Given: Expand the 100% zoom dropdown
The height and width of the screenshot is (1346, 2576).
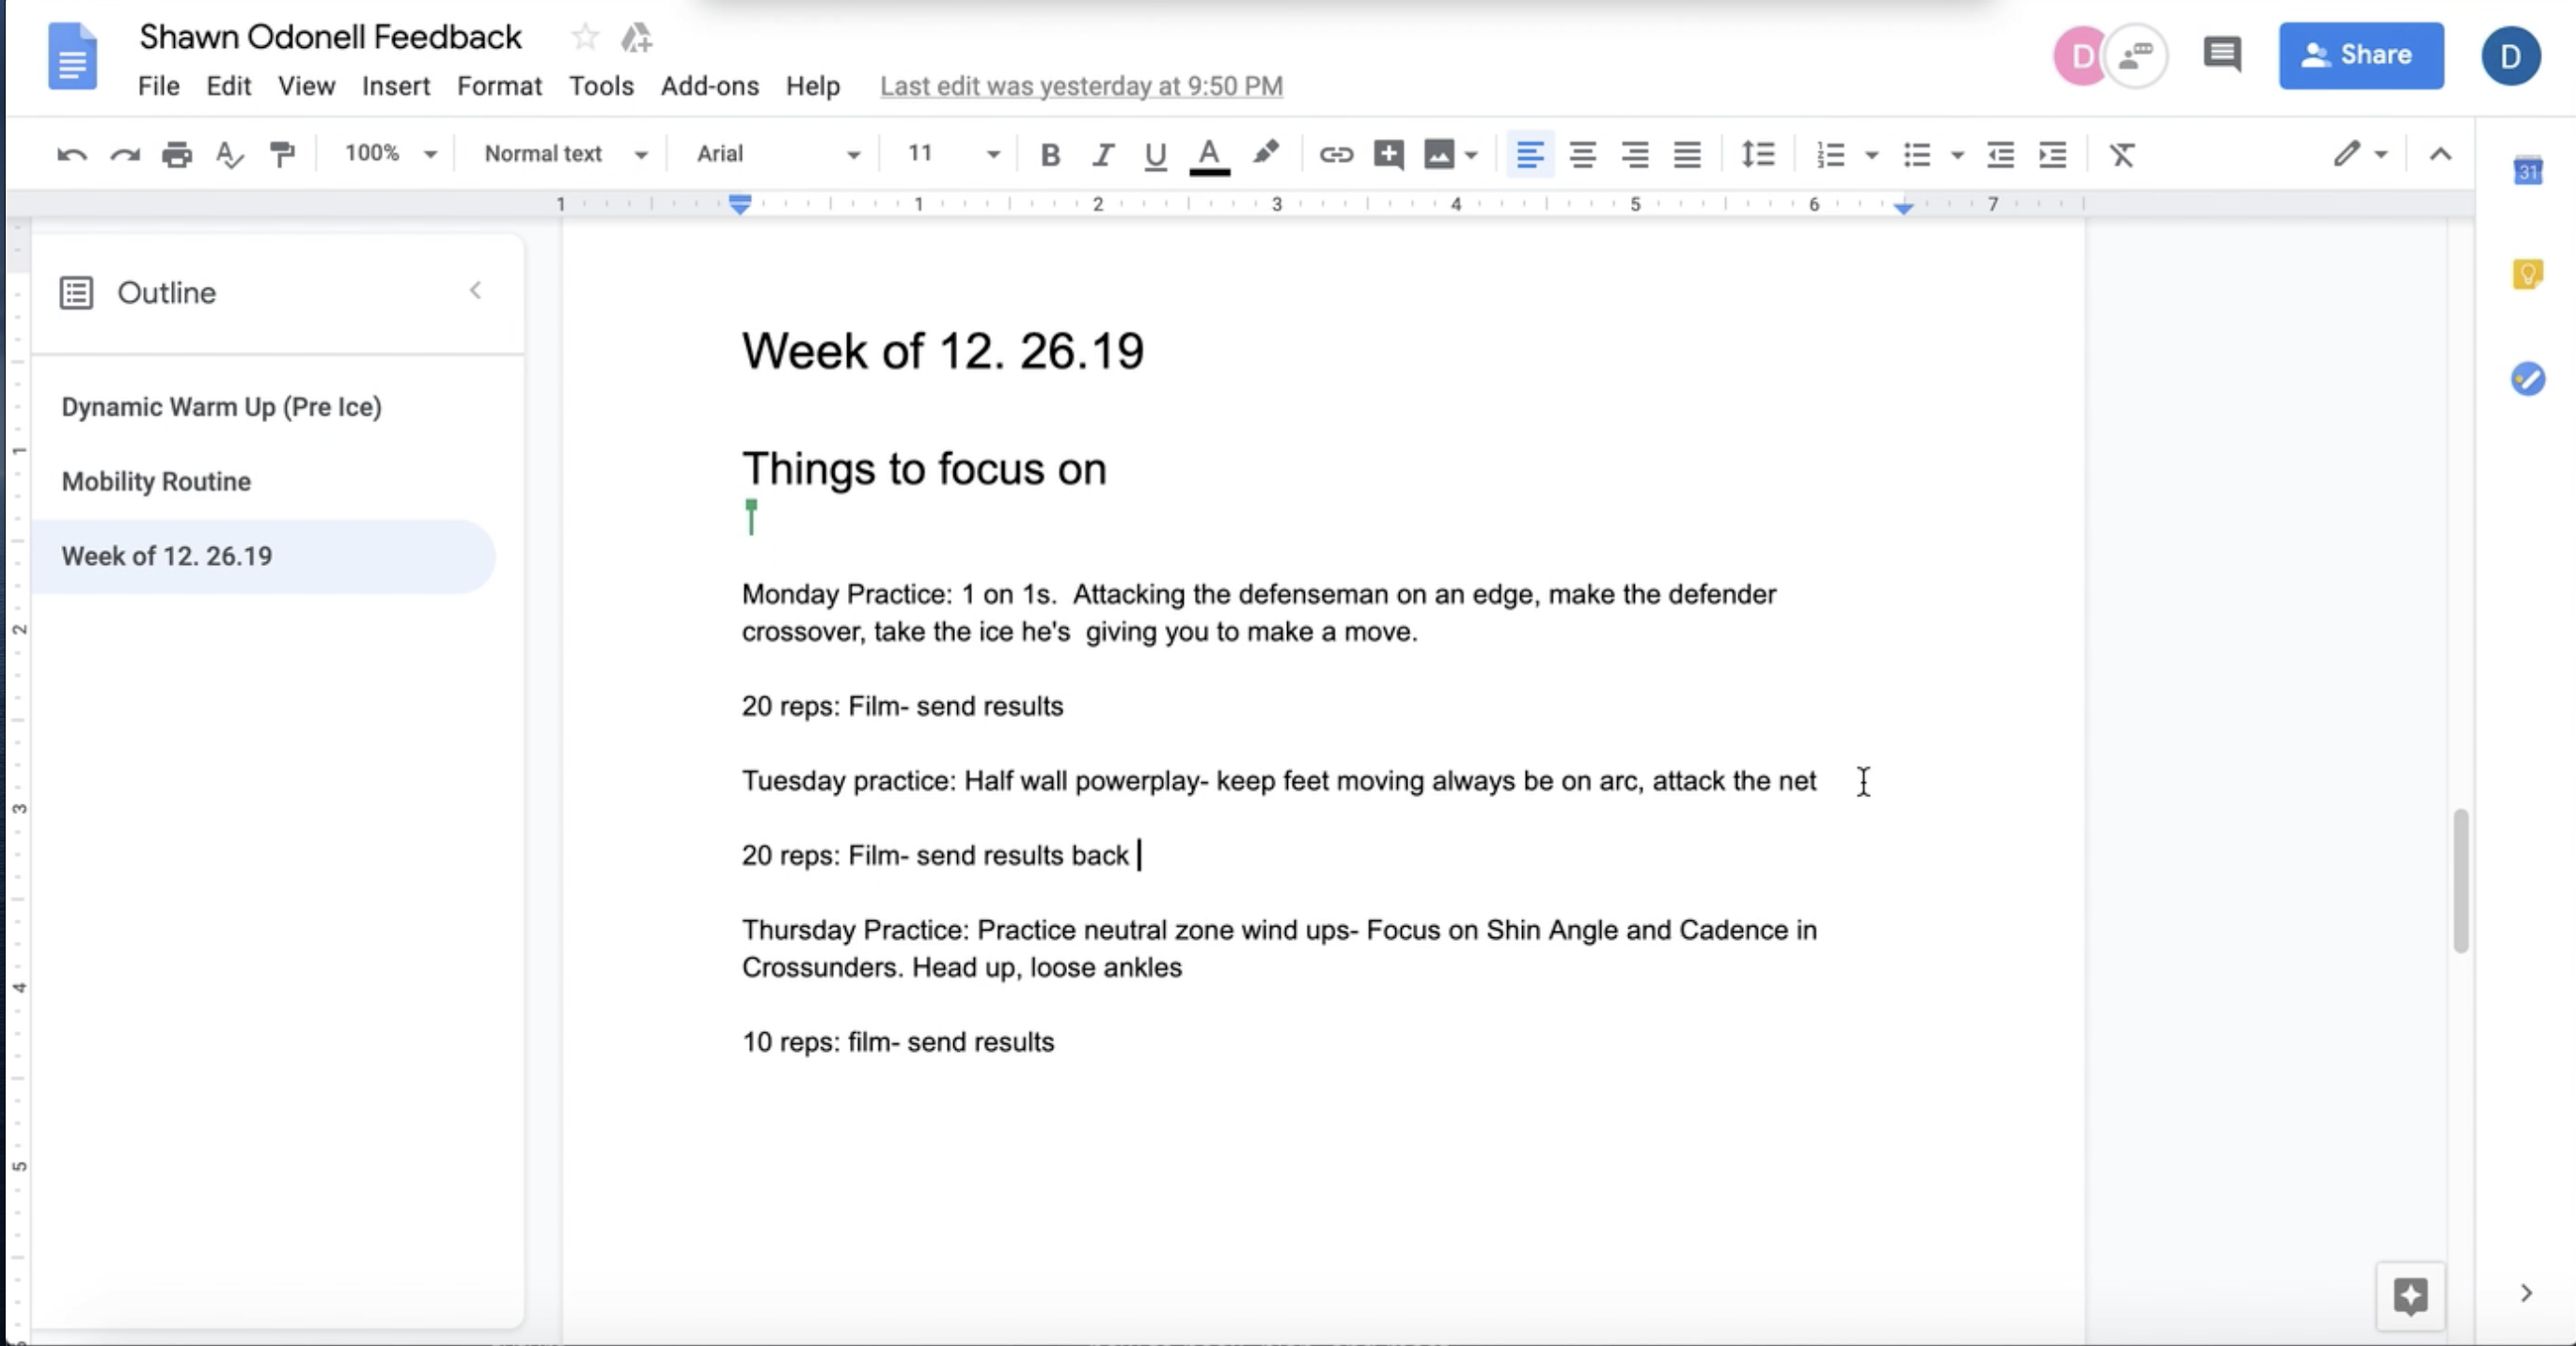Looking at the screenshot, I should tap(390, 154).
